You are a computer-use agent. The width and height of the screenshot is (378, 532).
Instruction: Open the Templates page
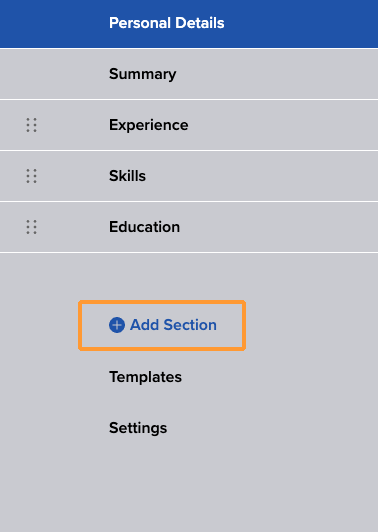145,377
